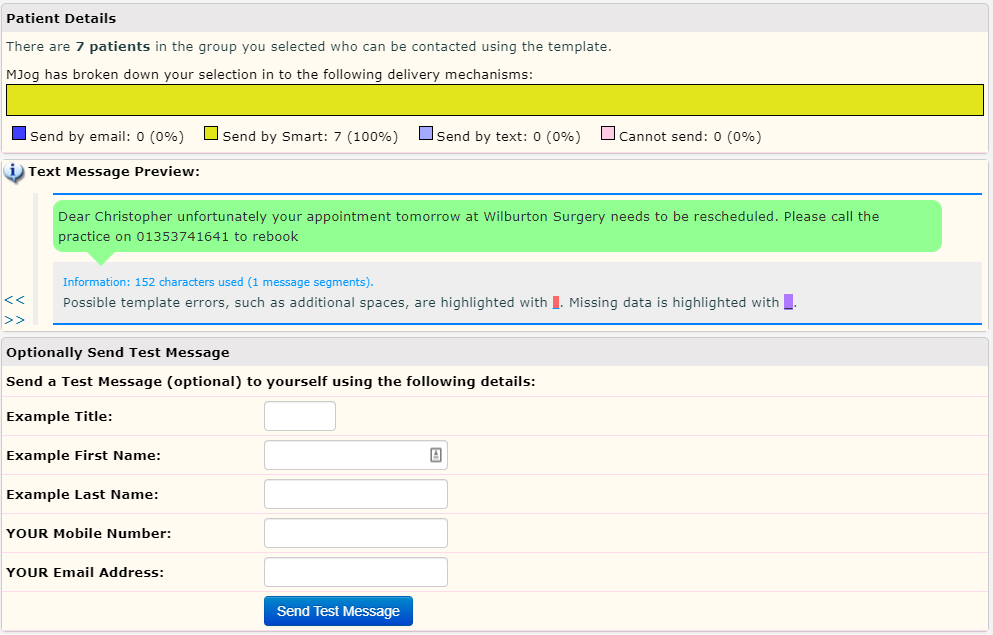Click the lavender Send by text swatch
This screenshot has height=635, width=993.
(426, 134)
